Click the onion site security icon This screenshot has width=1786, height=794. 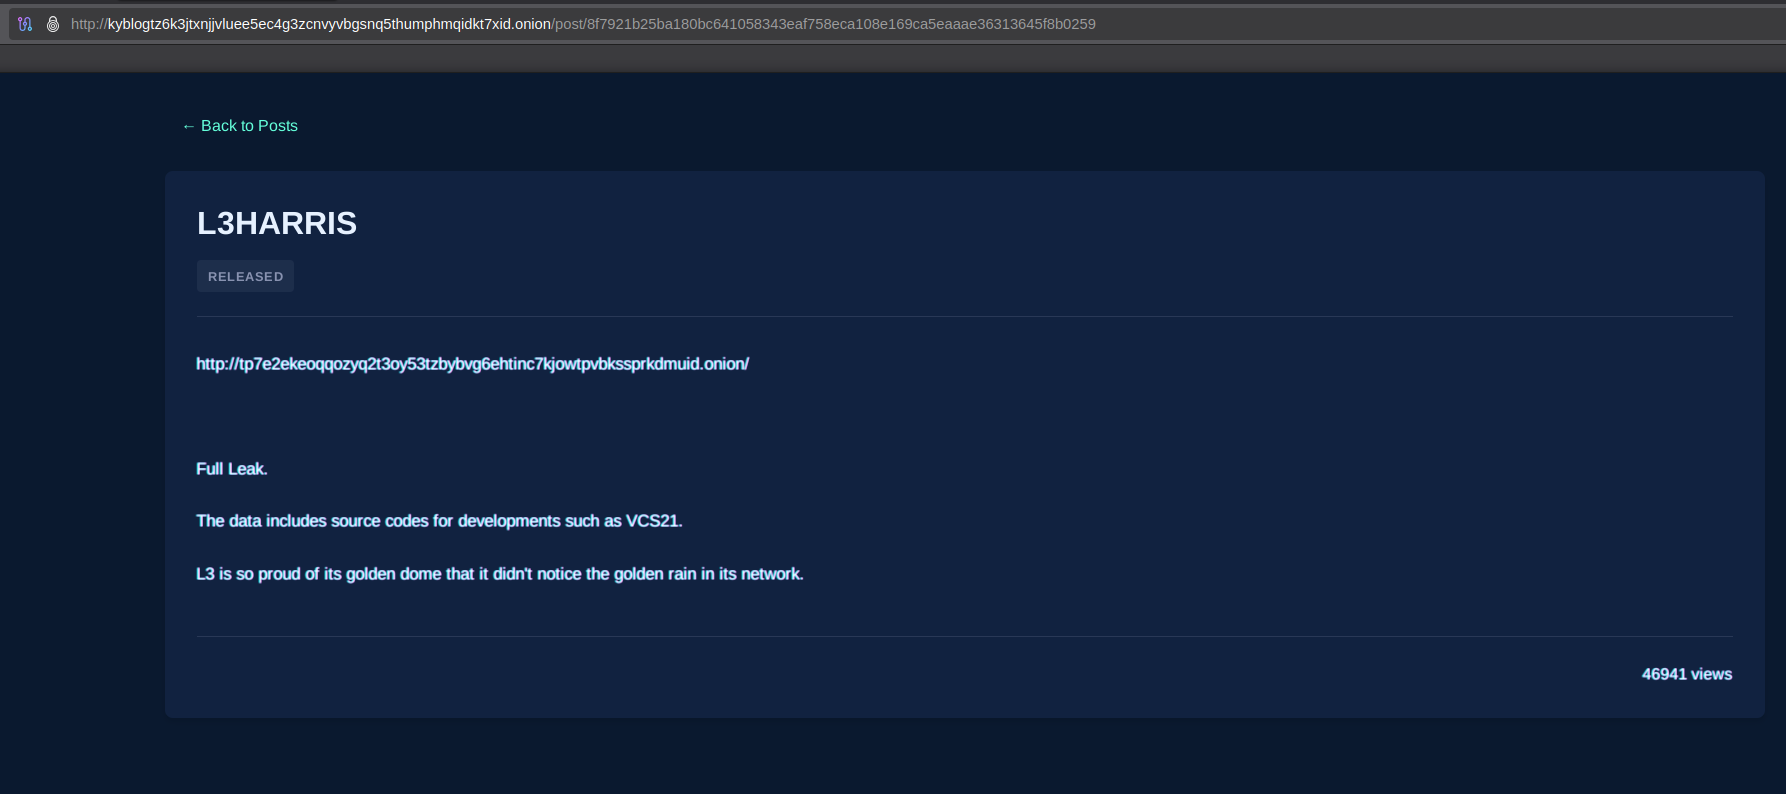[x=53, y=24]
